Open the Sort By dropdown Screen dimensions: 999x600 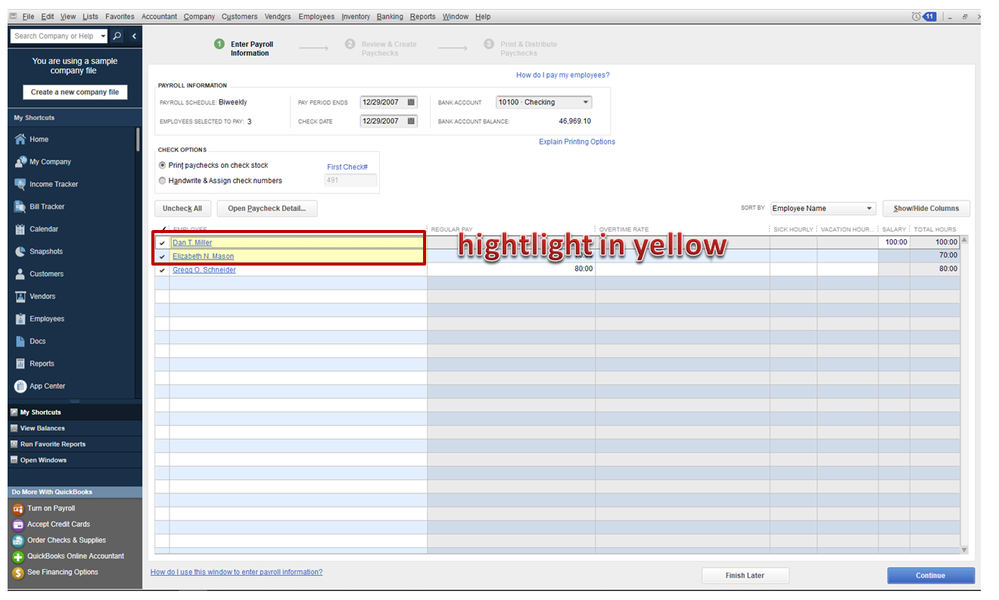click(823, 208)
